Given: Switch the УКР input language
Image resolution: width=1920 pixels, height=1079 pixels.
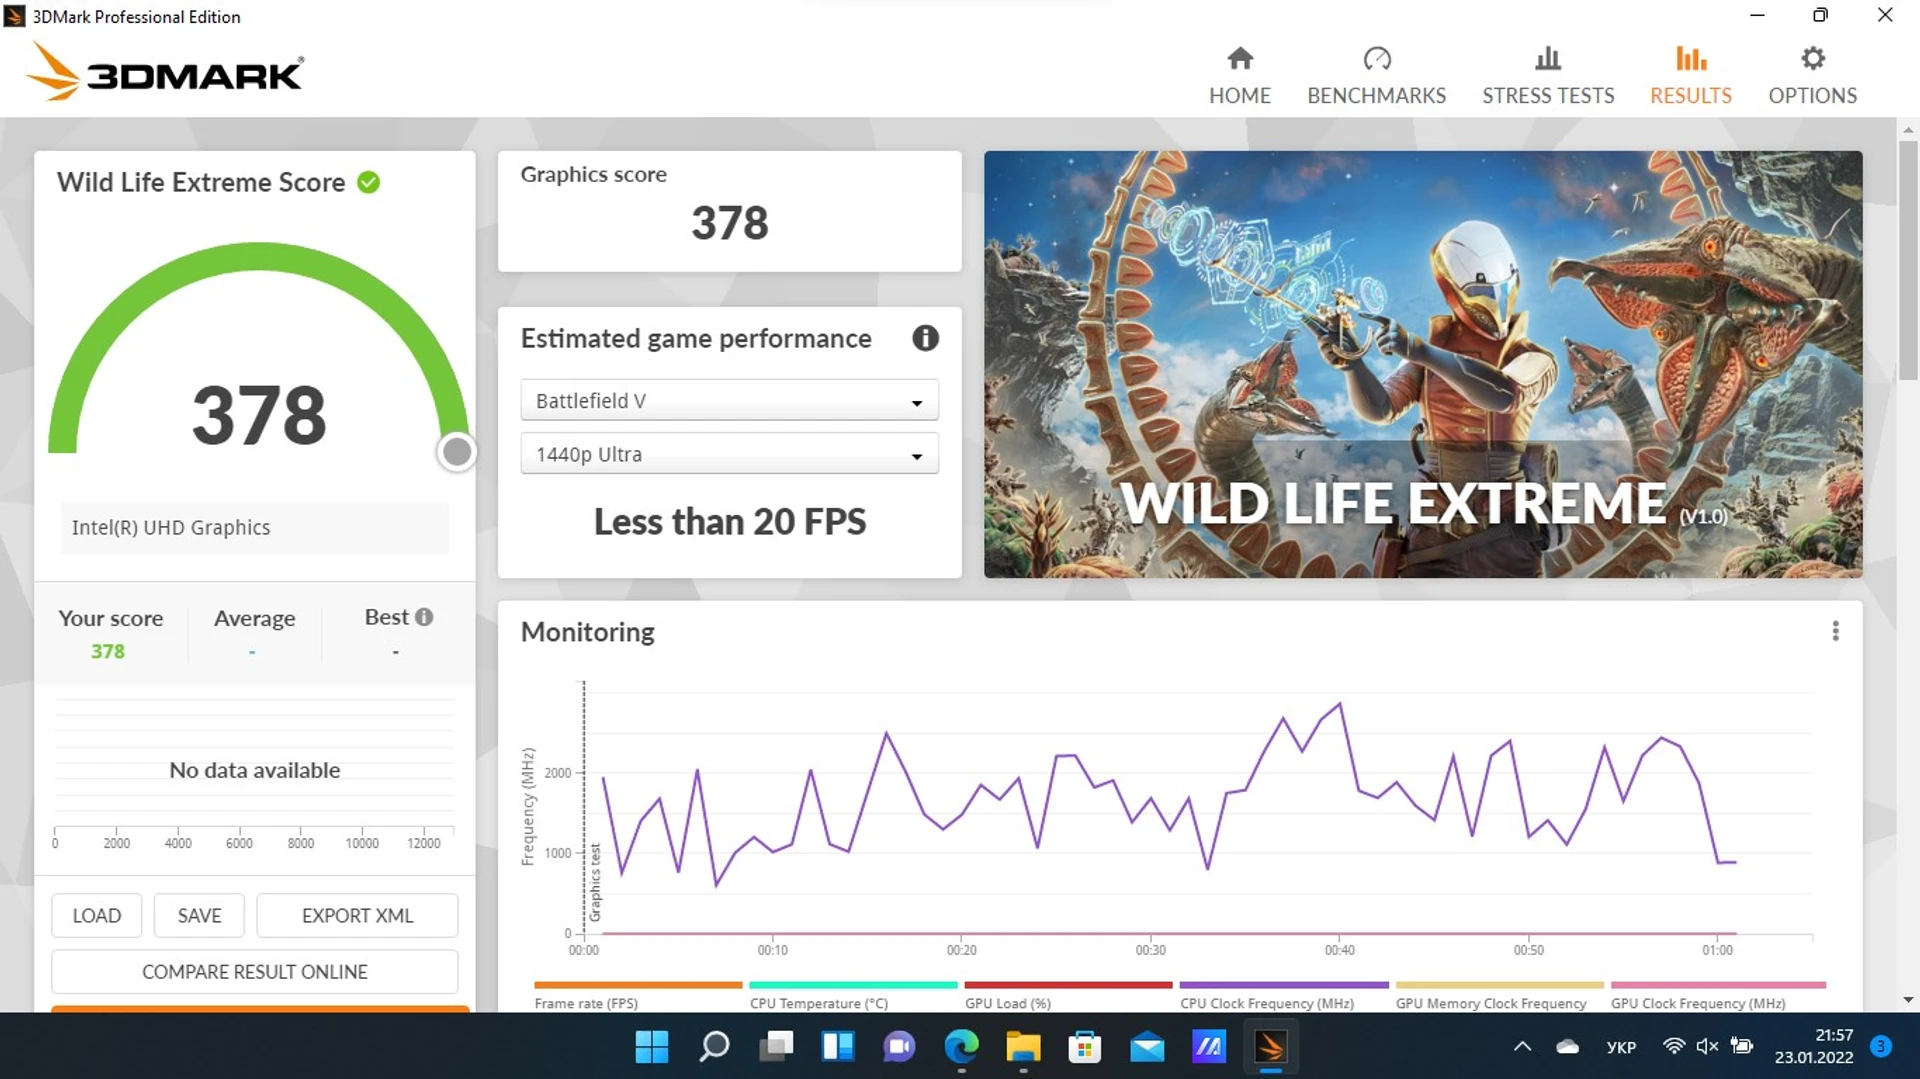Looking at the screenshot, I should tap(1621, 1047).
